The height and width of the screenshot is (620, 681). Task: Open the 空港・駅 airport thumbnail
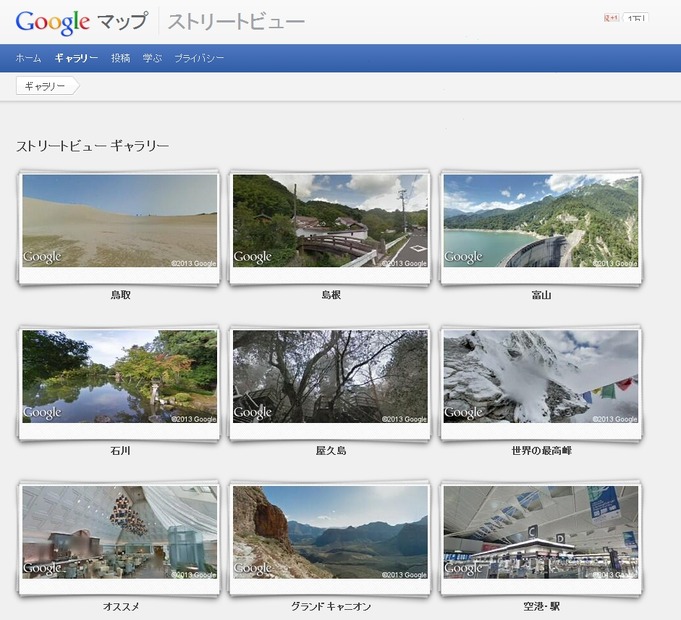pyautogui.click(x=541, y=532)
